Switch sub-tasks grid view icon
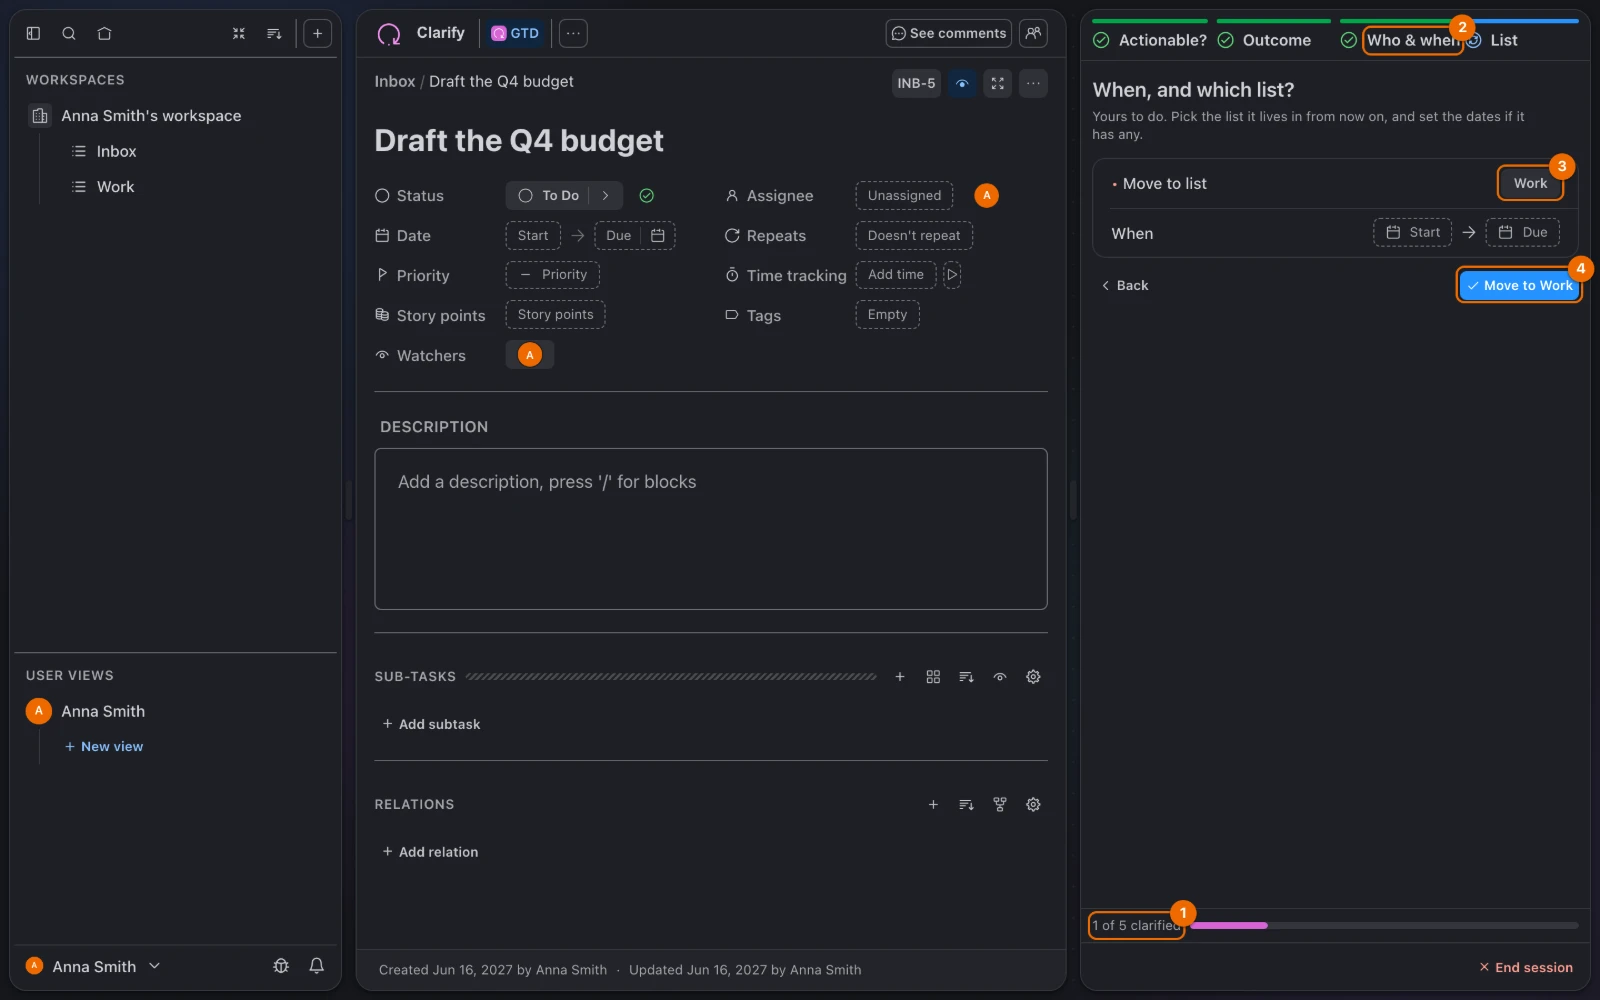This screenshot has height=1000, width=1600. point(933,677)
